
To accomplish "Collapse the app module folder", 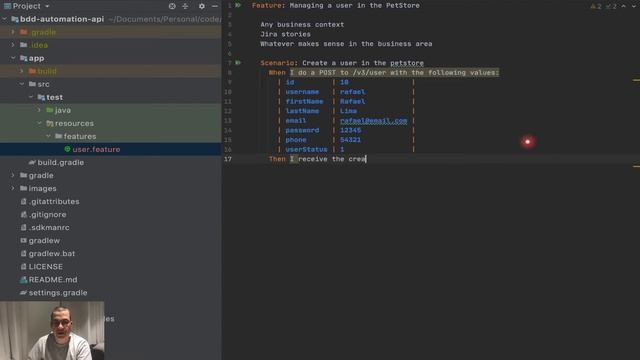I will coord(13,58).
